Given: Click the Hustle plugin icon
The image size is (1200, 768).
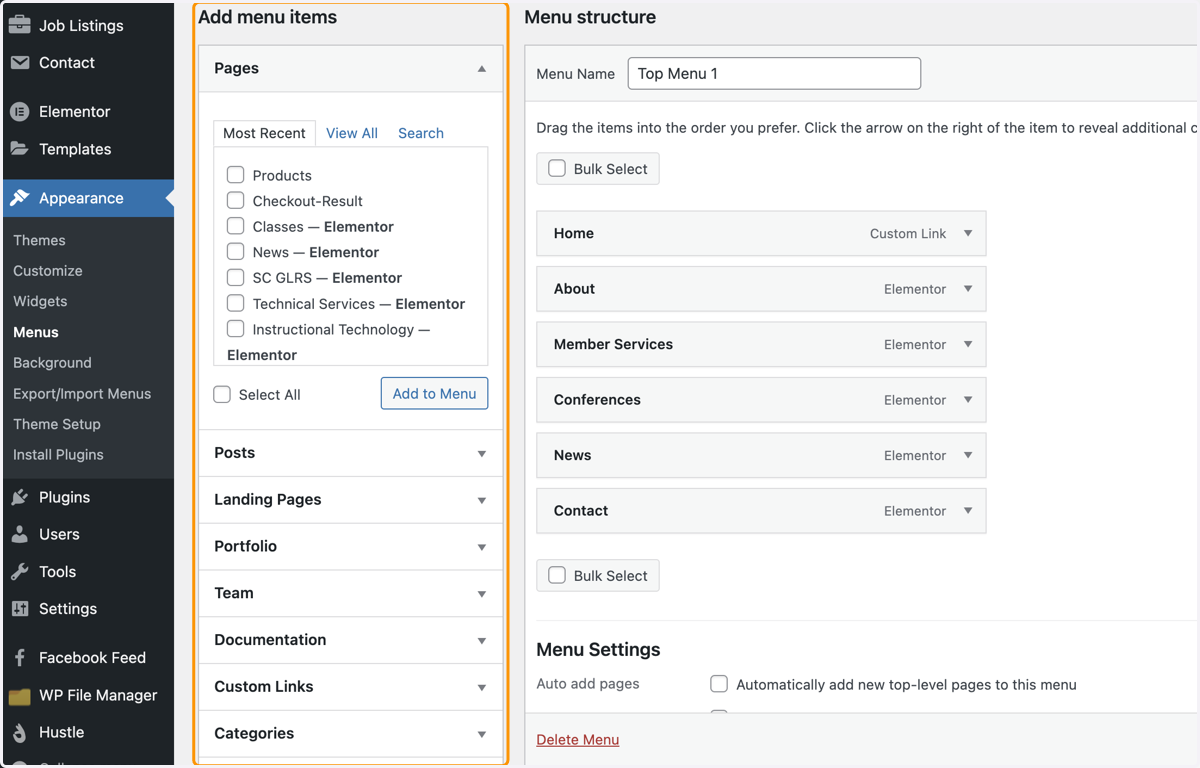Looking at the screenshot, I should [20, 733].
